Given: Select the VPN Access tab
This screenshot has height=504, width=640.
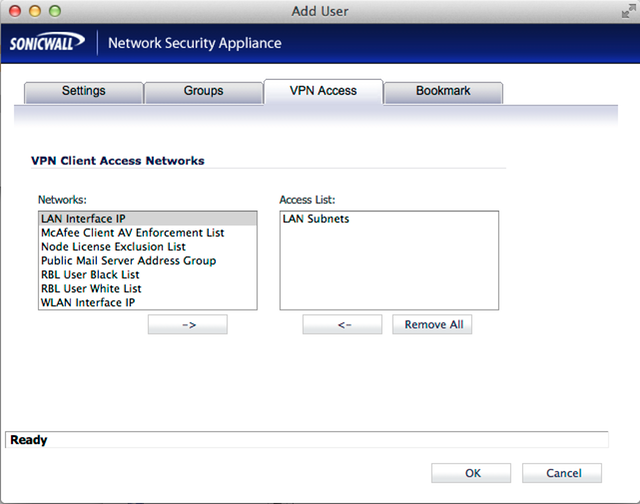Looking at the screenshot, I should pyautogui.click(x=323, y=91).
